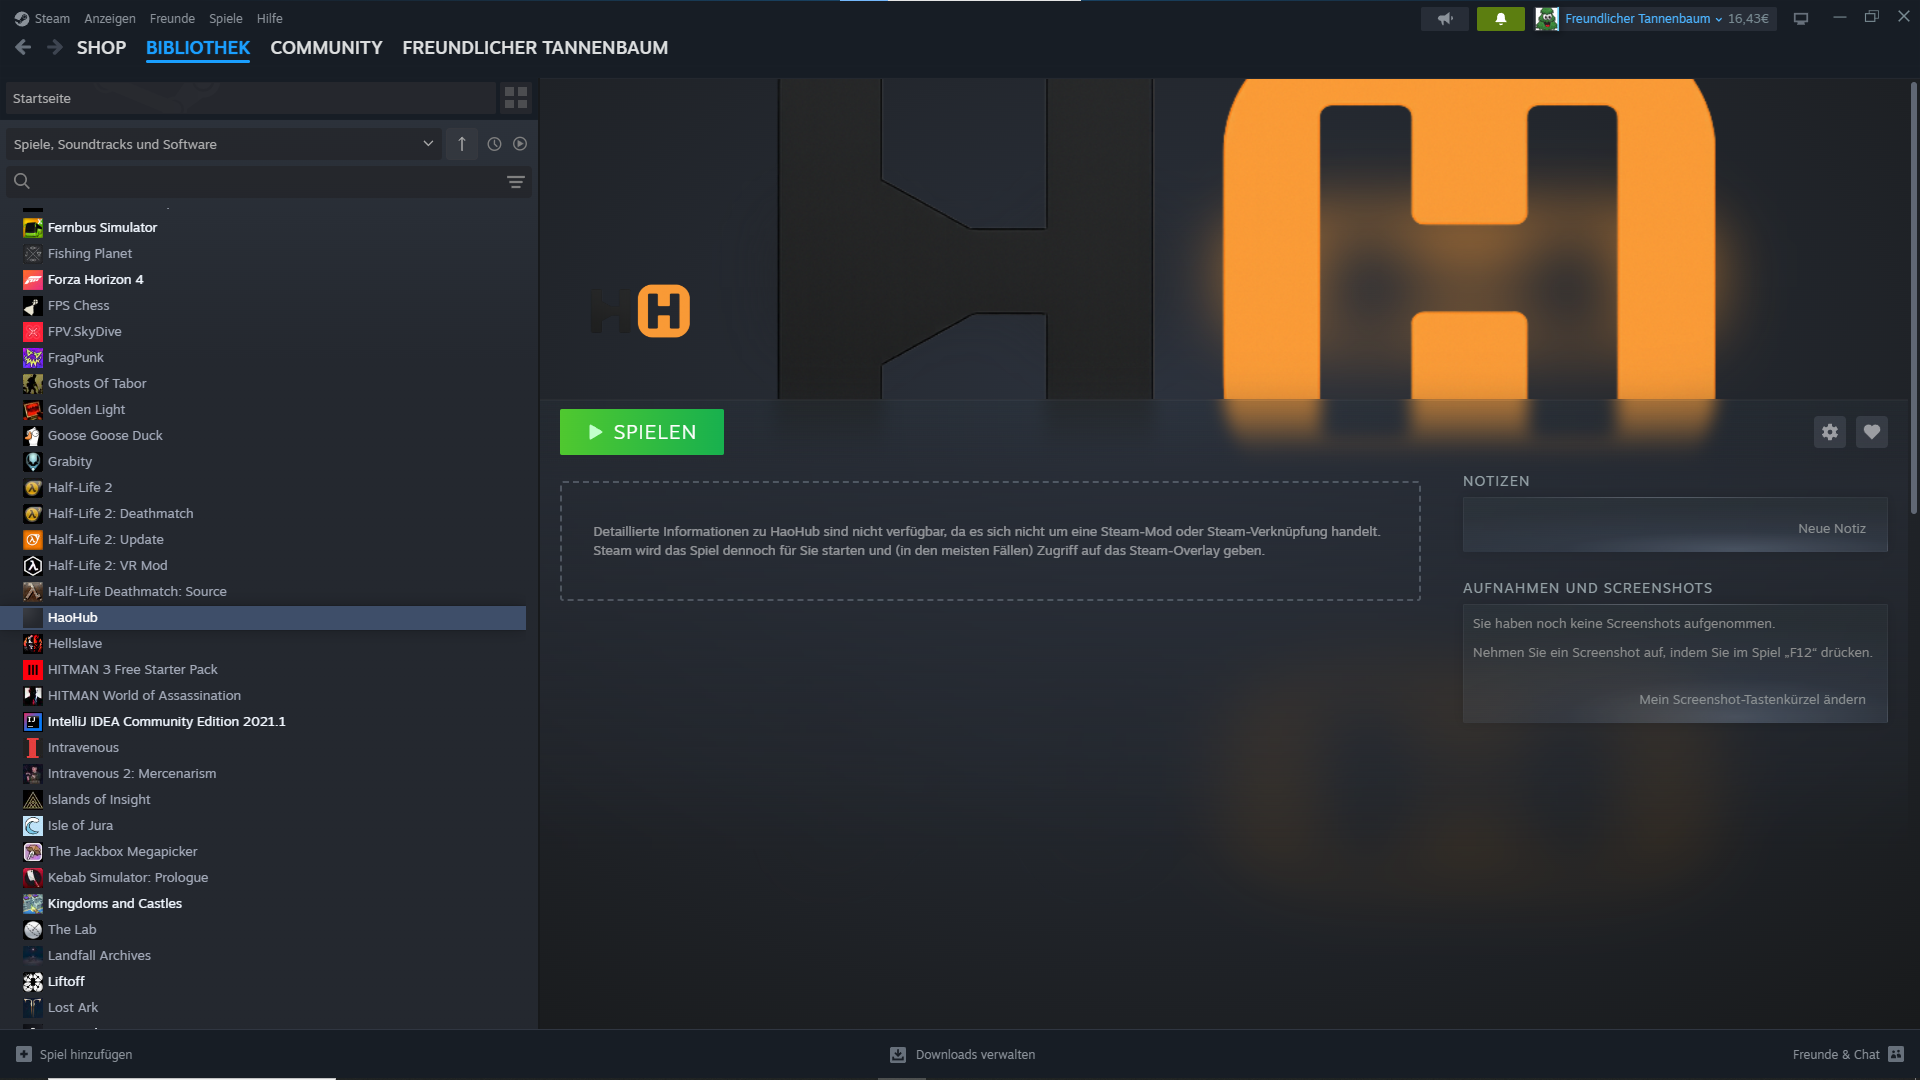This screenshot has width=1920, height=1080.
Task: Toggle sort order with the up arrow
Action: 462,144
